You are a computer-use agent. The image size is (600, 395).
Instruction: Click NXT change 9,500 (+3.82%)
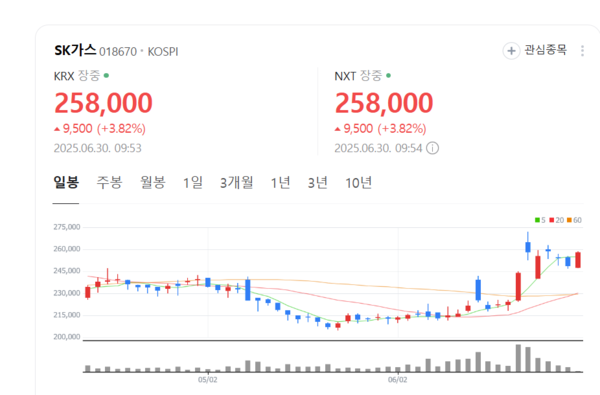click(x=381, y=129)
